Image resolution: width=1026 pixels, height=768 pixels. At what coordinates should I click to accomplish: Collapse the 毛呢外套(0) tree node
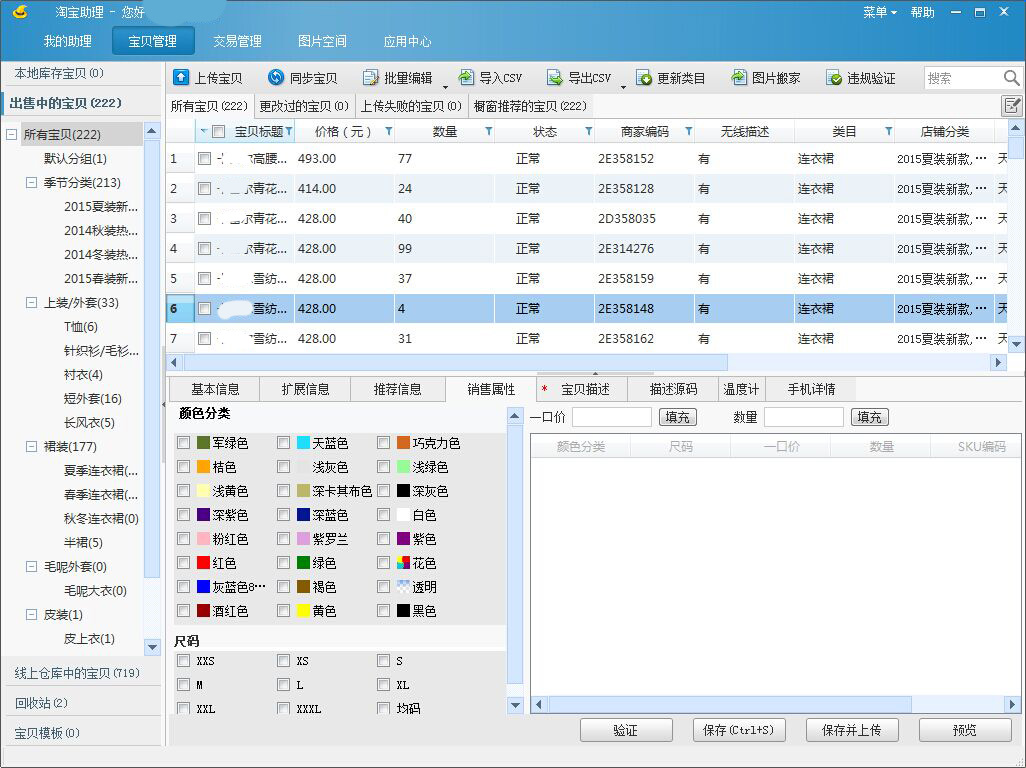[31, 567]
